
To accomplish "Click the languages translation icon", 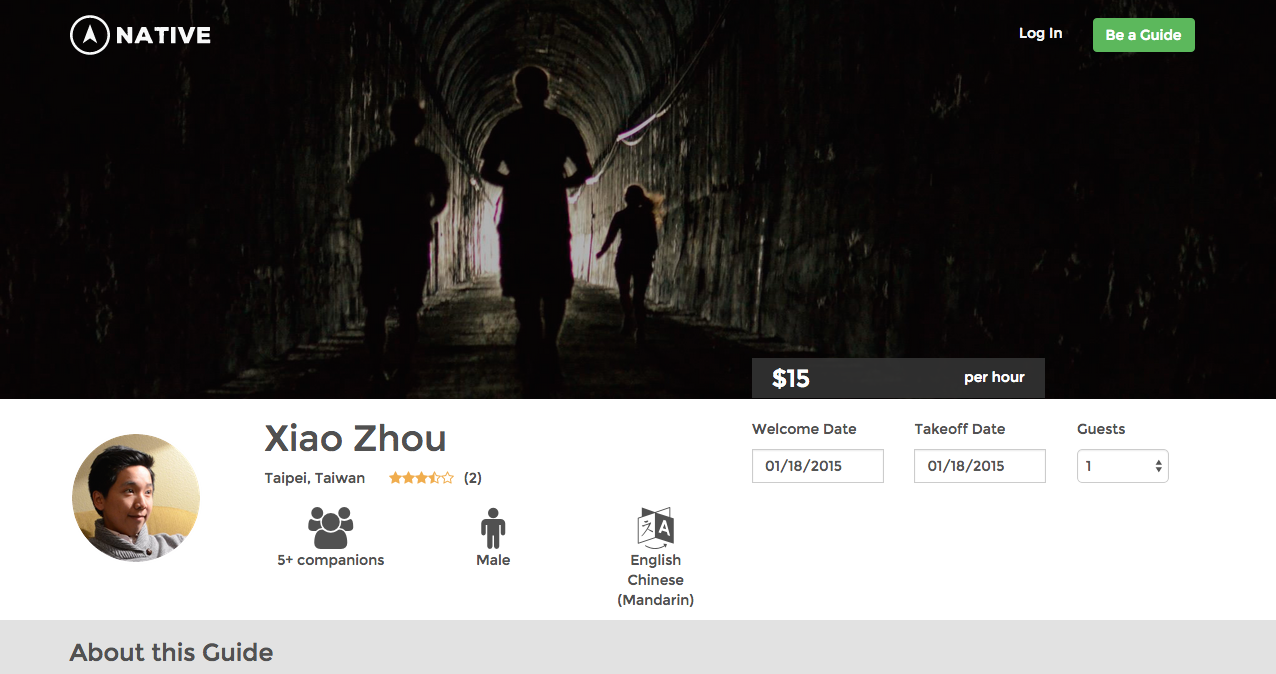I will pyautogui.click(x=656, y=527).
